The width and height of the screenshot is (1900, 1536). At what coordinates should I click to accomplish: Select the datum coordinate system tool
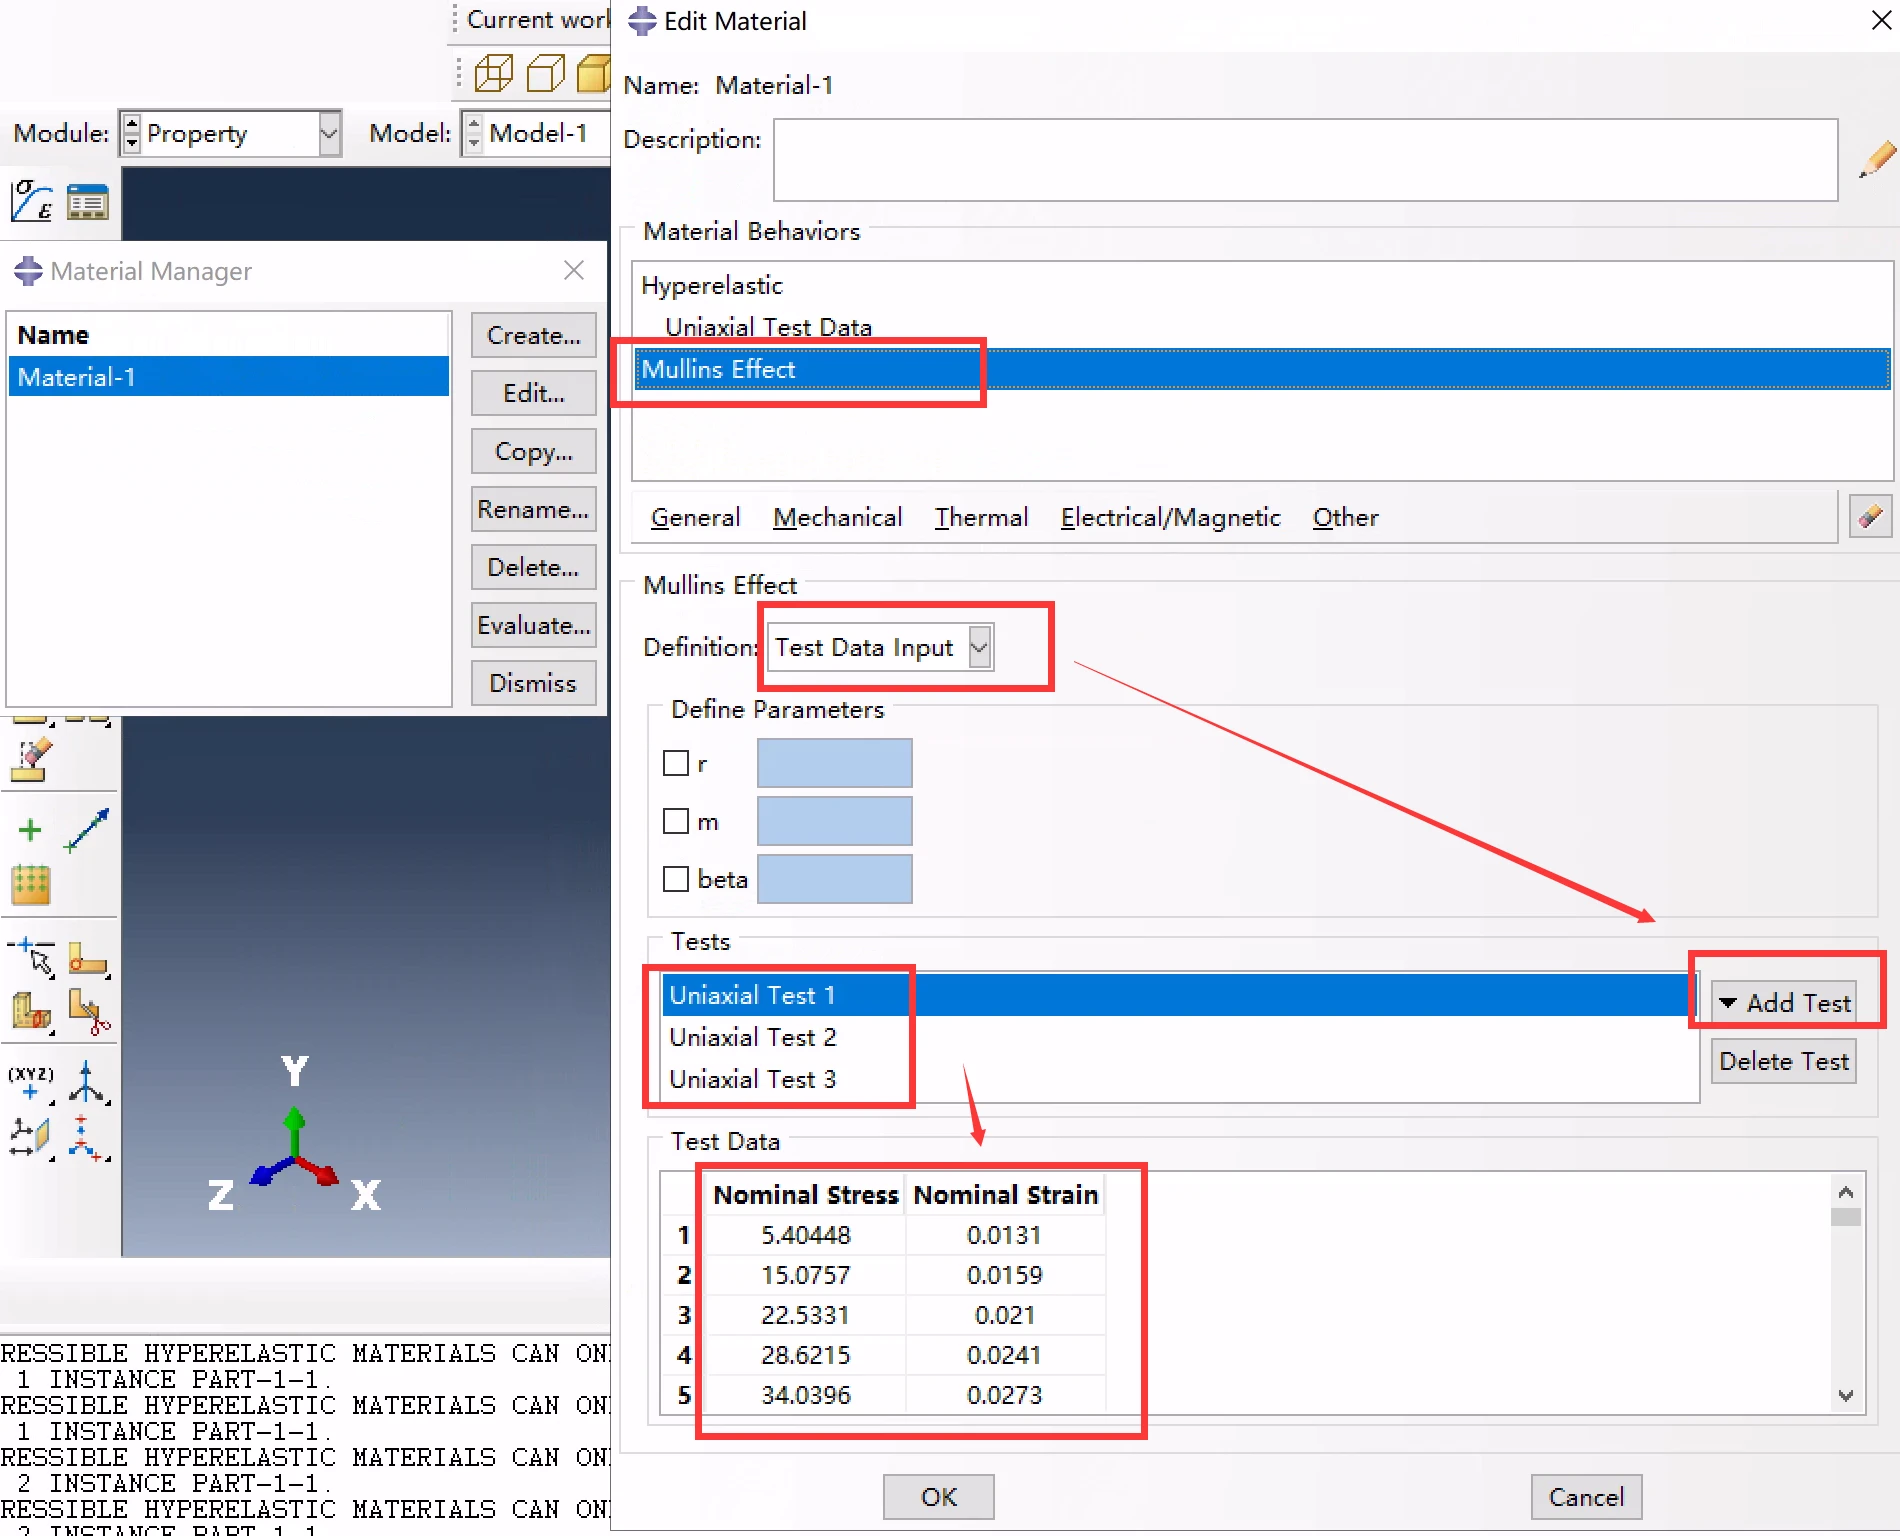coord(88,1138)
